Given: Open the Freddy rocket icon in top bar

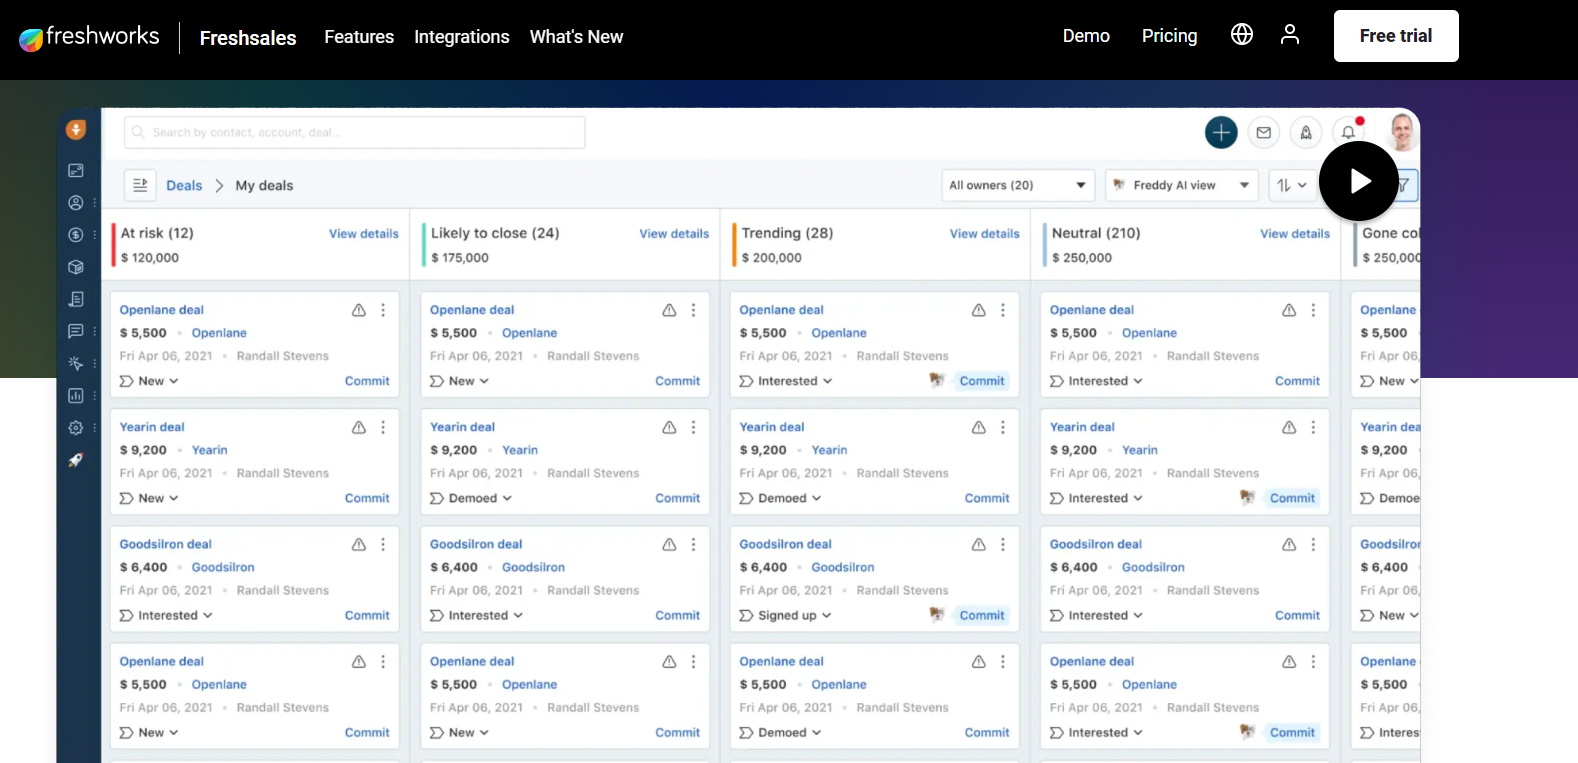Looking at the screenshot, I should point(1306,132).
